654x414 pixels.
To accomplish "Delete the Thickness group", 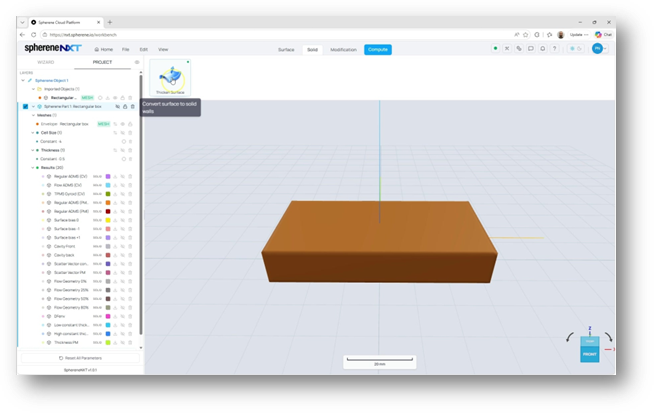I will point(130,151).
